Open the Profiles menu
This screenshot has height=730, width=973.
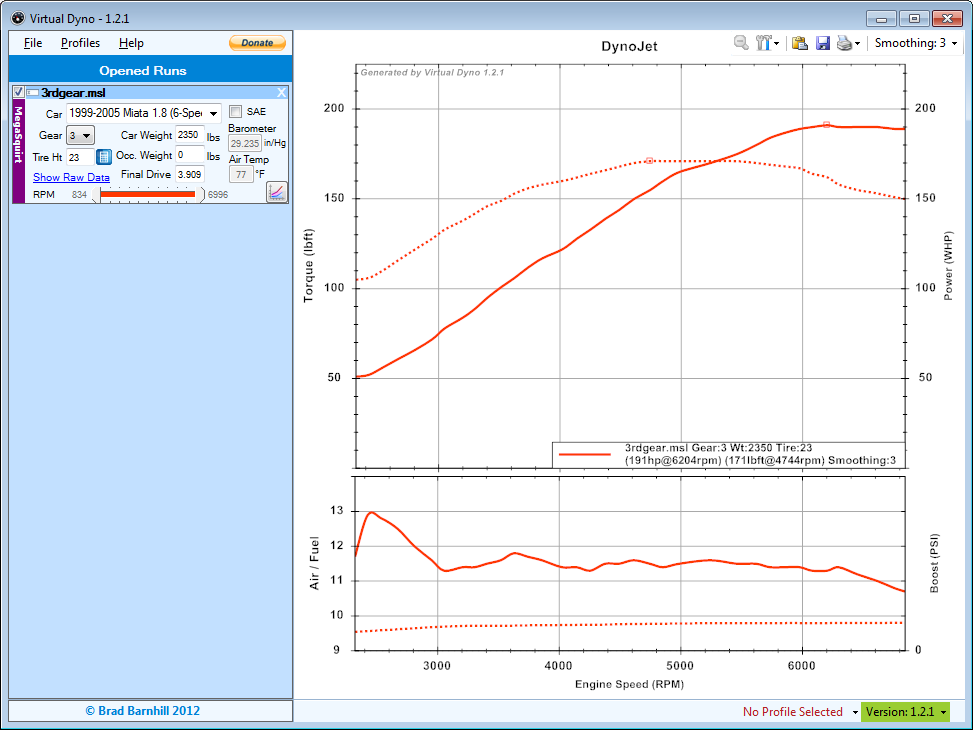pos(80,43)
